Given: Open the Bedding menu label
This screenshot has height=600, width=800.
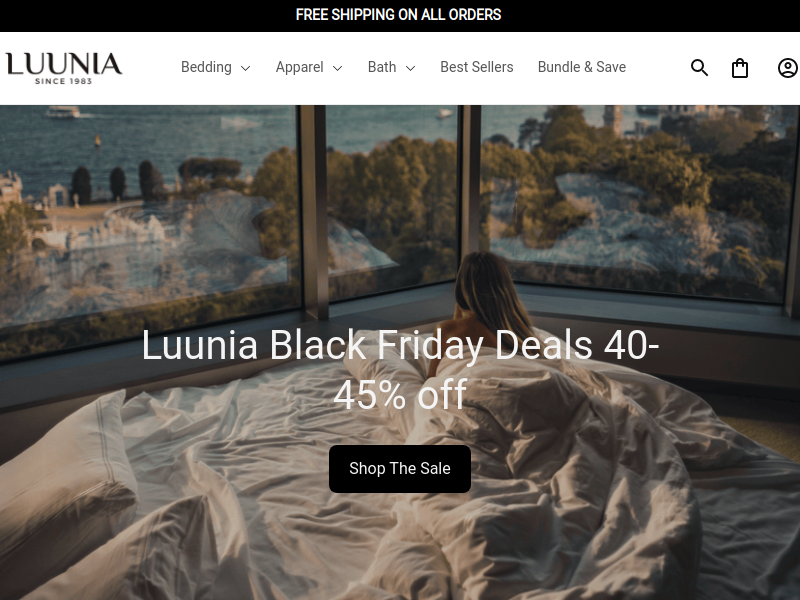Looking at the screenshot, I should (206, 67).
